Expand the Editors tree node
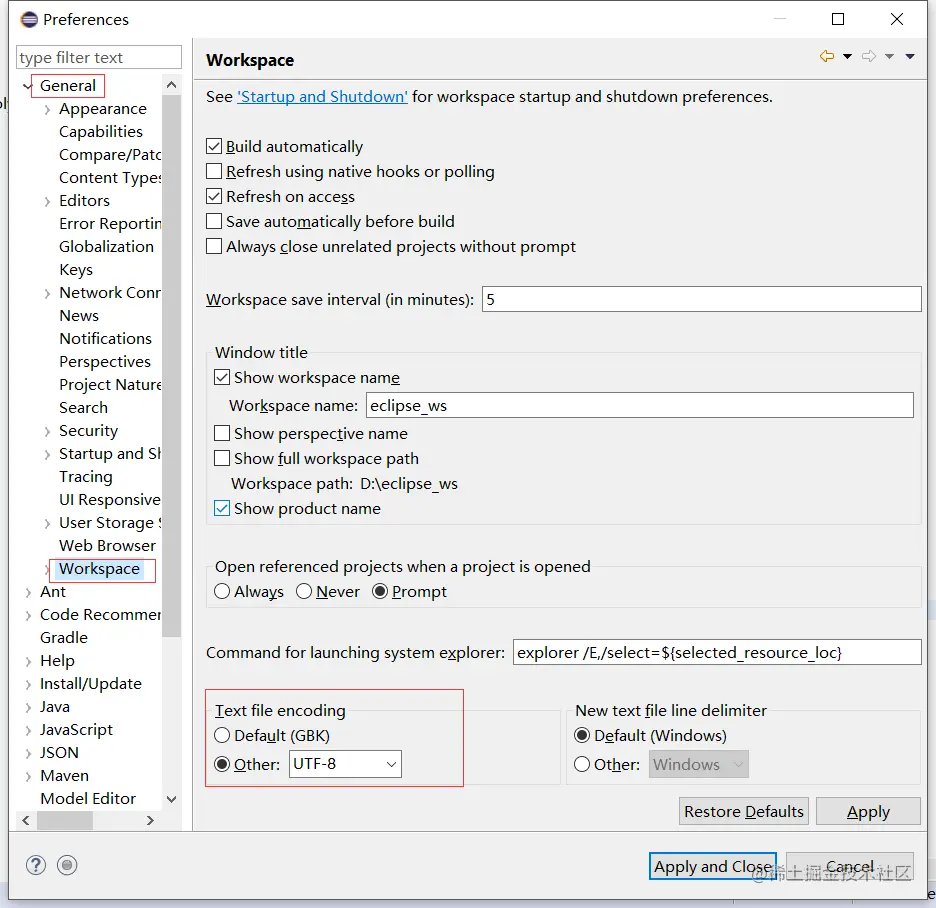936x908 pixels. click(47, 202)
